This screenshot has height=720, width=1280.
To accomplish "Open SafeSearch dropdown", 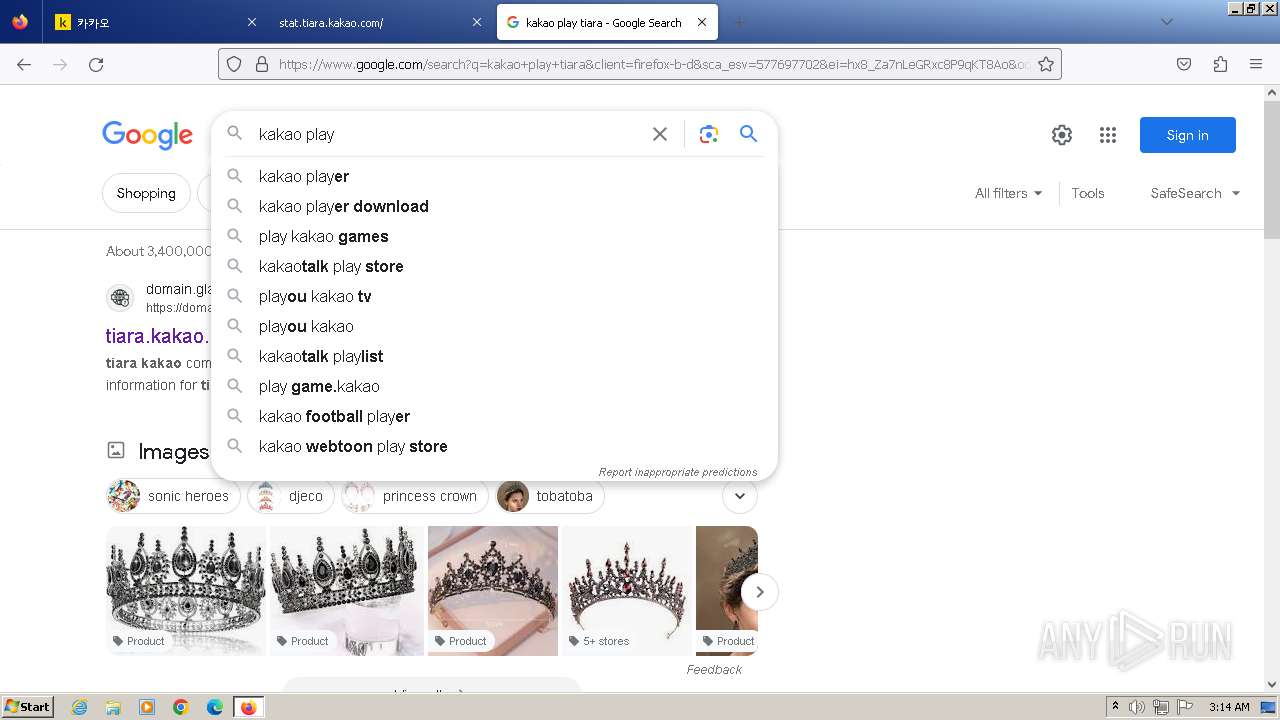I will (1195, 193).
